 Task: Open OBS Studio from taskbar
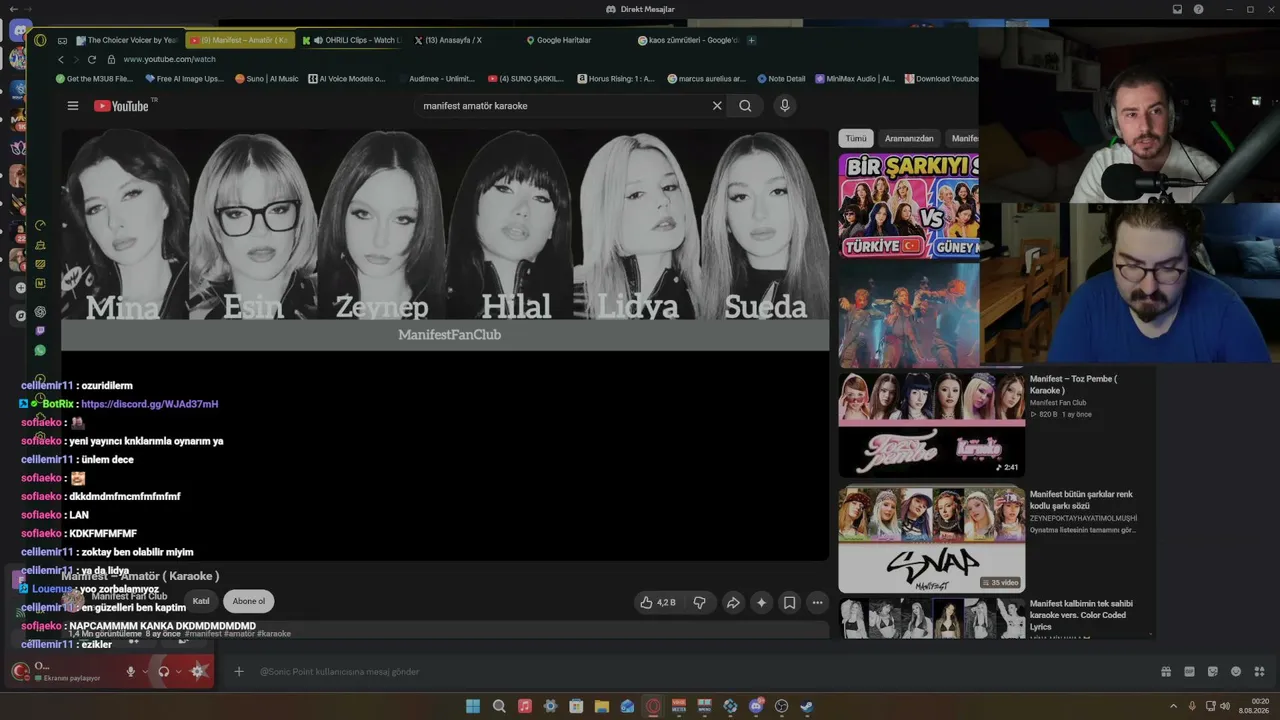point(781,706)
